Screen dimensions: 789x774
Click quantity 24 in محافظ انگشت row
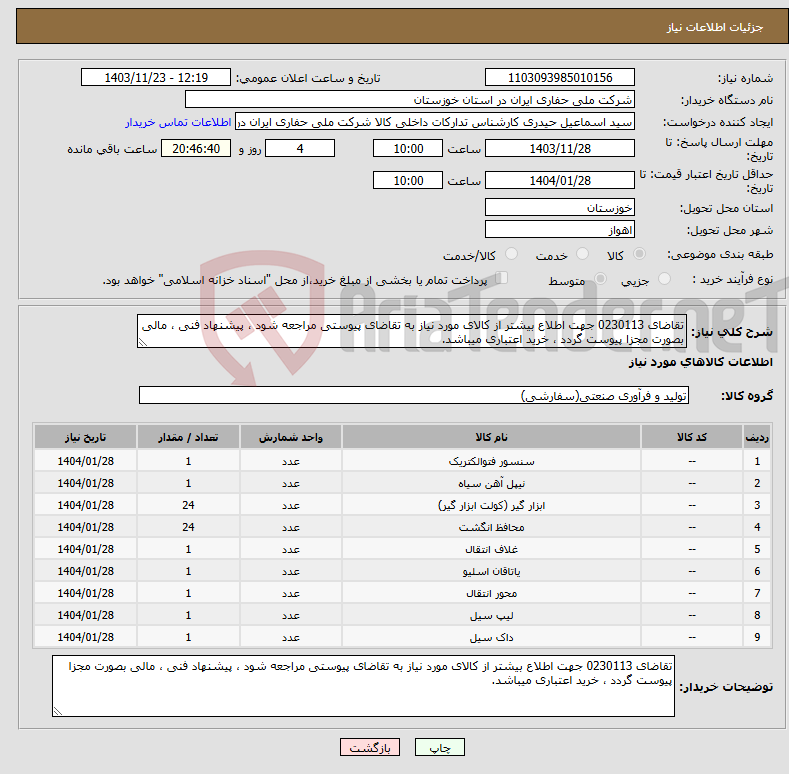coord(188,527)
